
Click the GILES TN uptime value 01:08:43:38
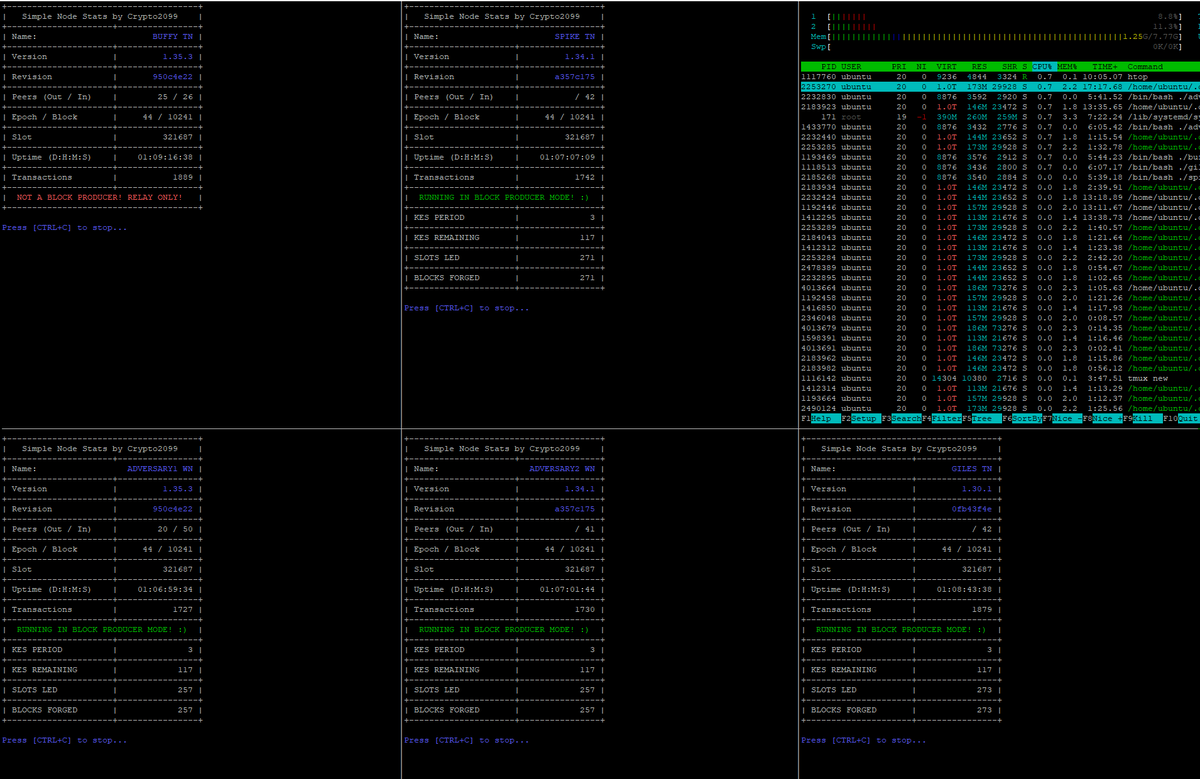click(965, 589)
